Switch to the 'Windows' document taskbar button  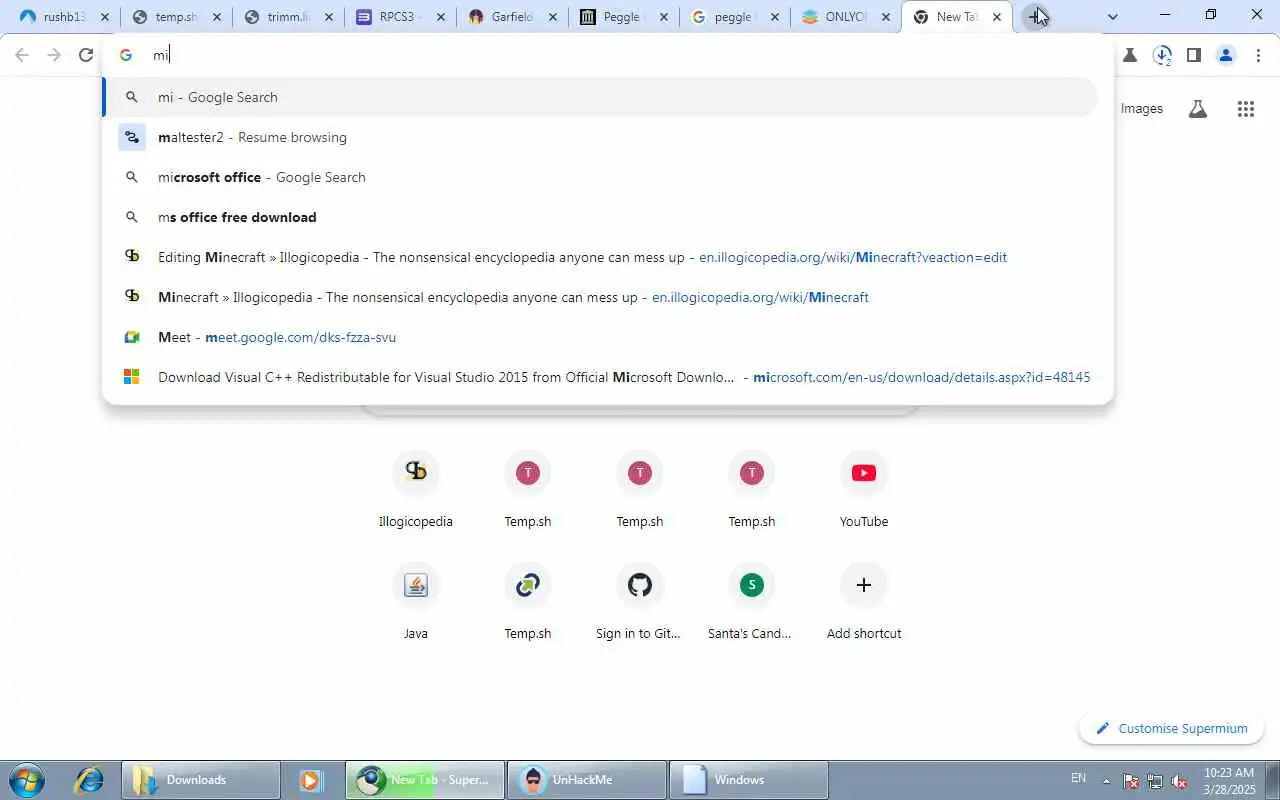point(749,780)
